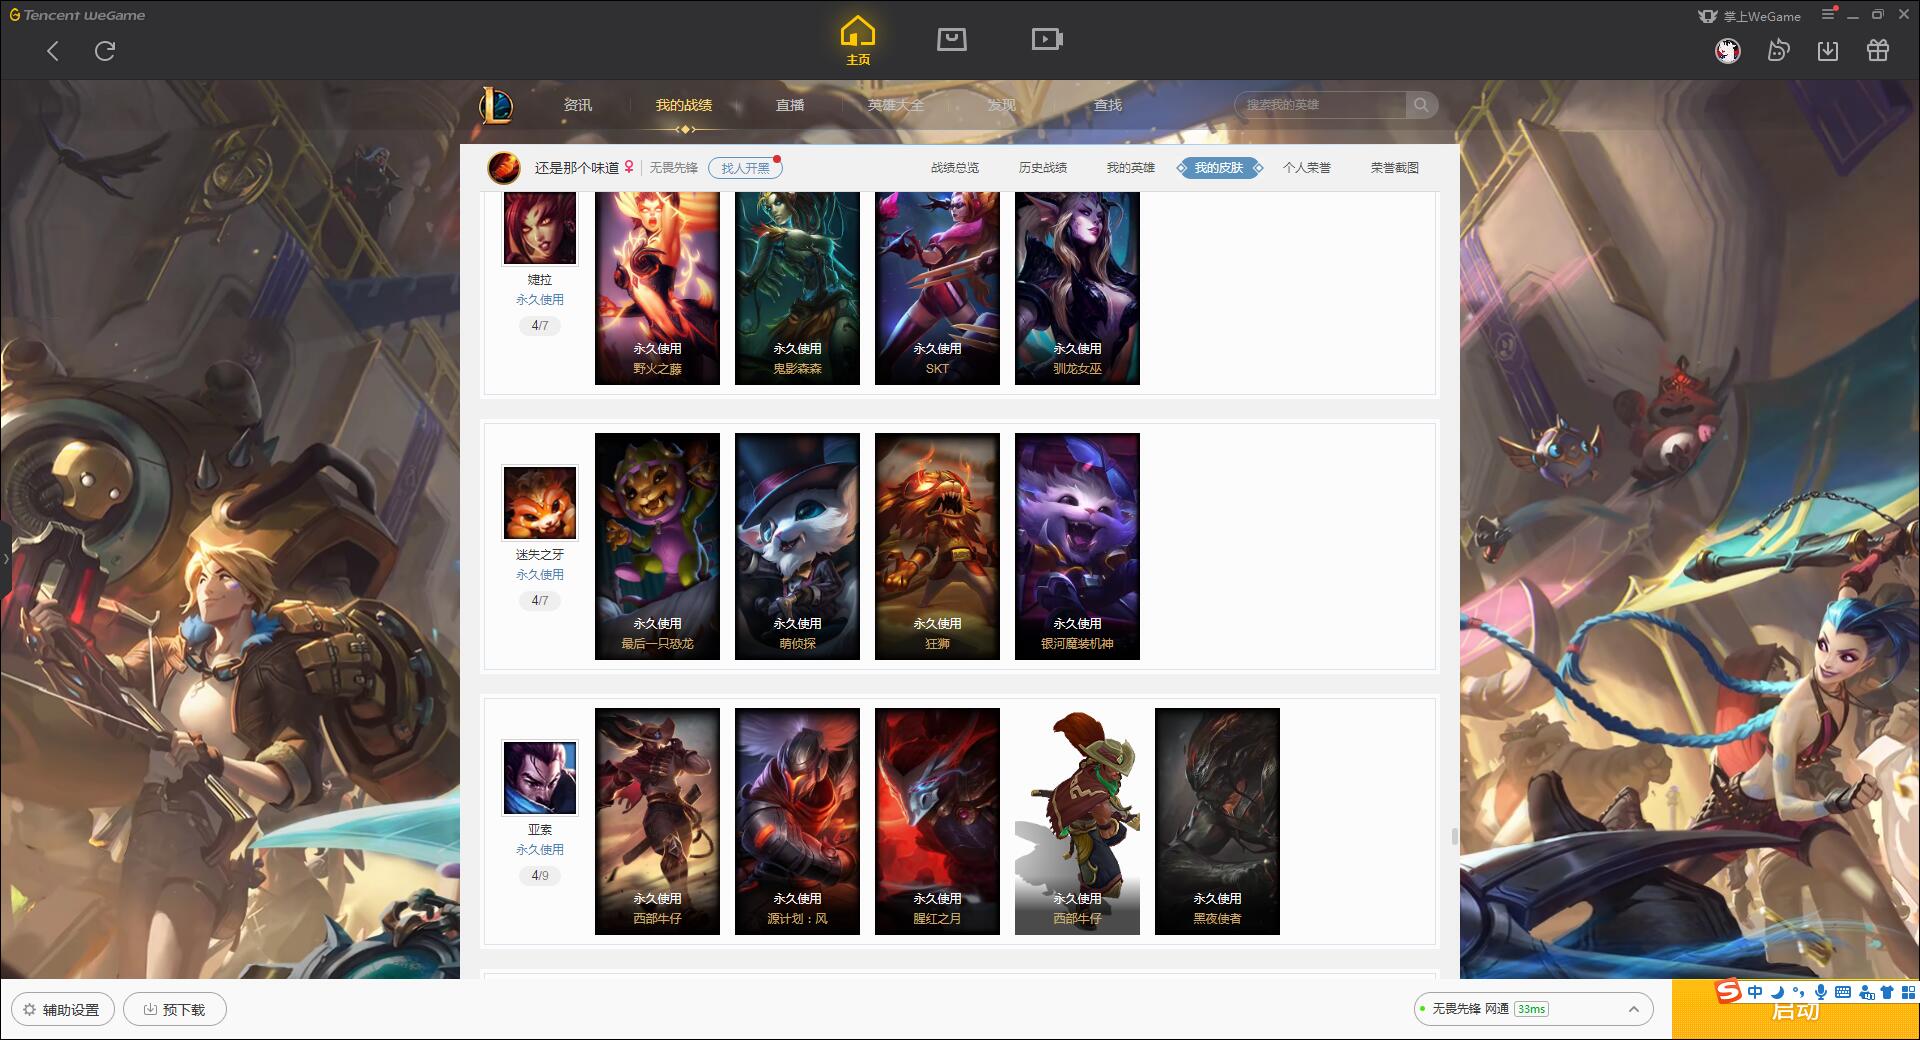Click the player profile avatar icon
Viewport: 1920px width, 1040px height.
504,168
